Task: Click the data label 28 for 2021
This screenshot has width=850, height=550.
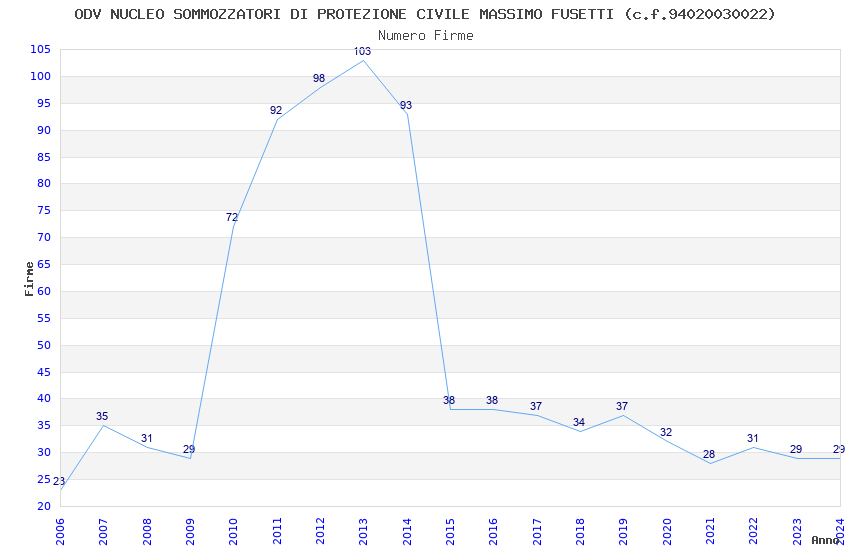Action: [709, 454]
